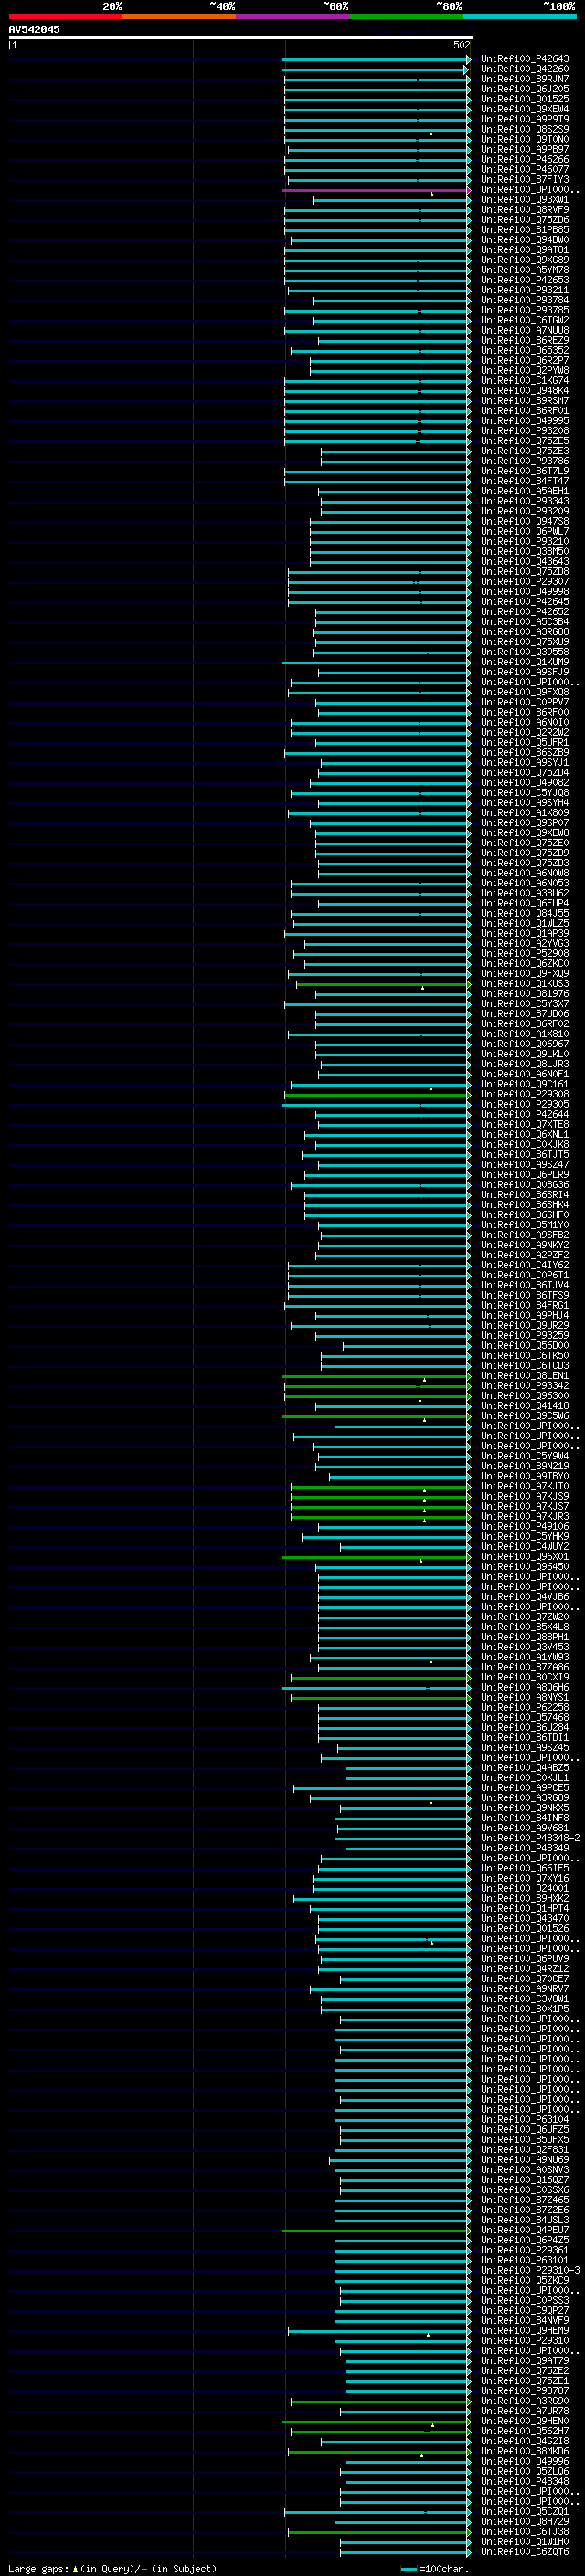Screen dimensions: 585x2576
Task: Select hit label UniRef100_C5YJQ8
Action: pyautogui.click(x=525, y=793)
